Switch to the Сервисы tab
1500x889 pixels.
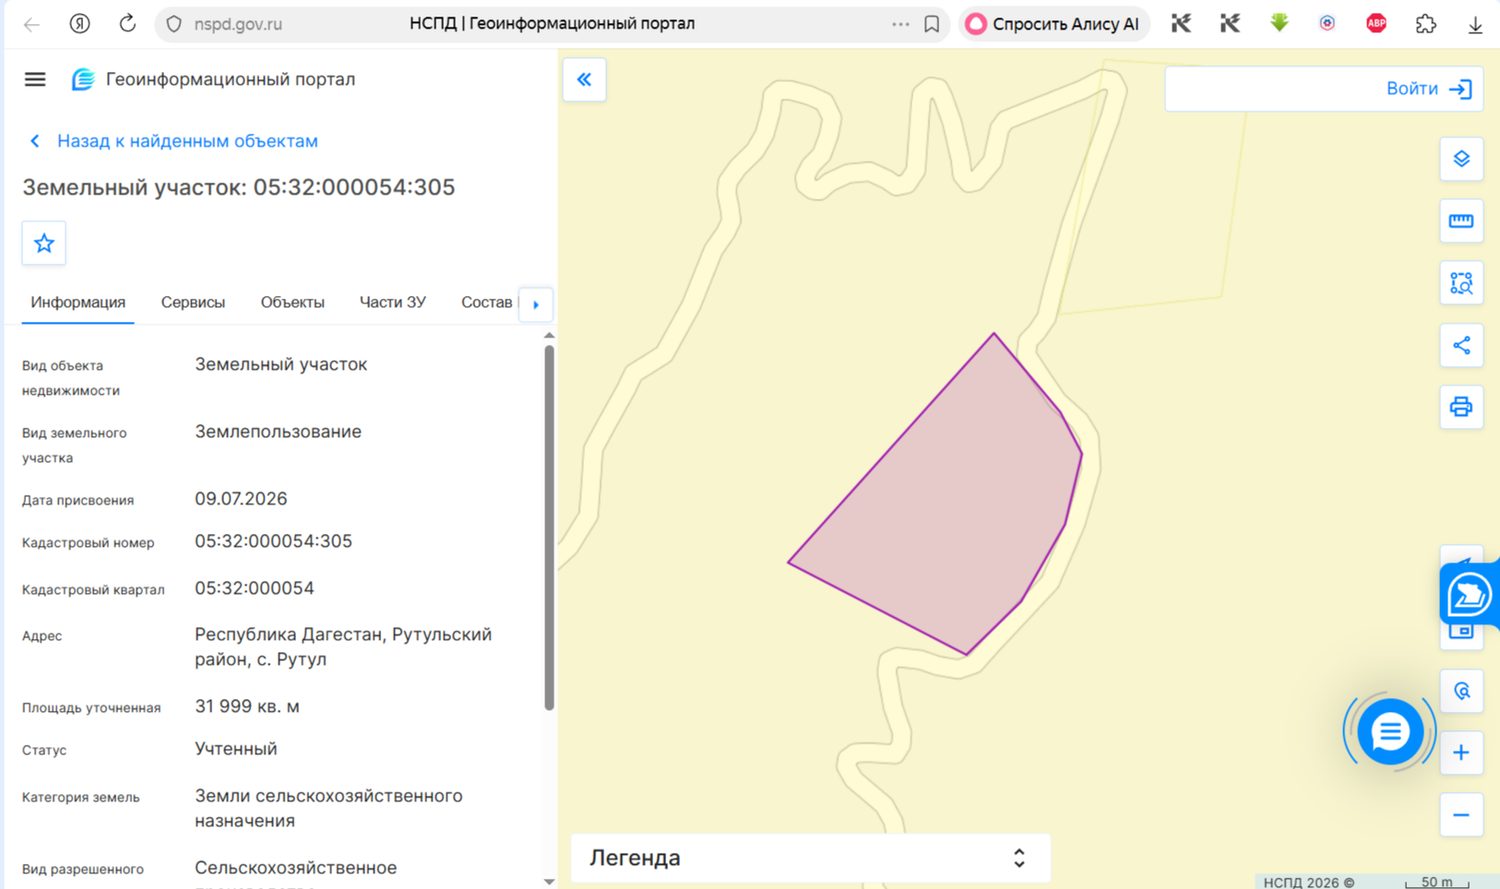coord(193,302)
